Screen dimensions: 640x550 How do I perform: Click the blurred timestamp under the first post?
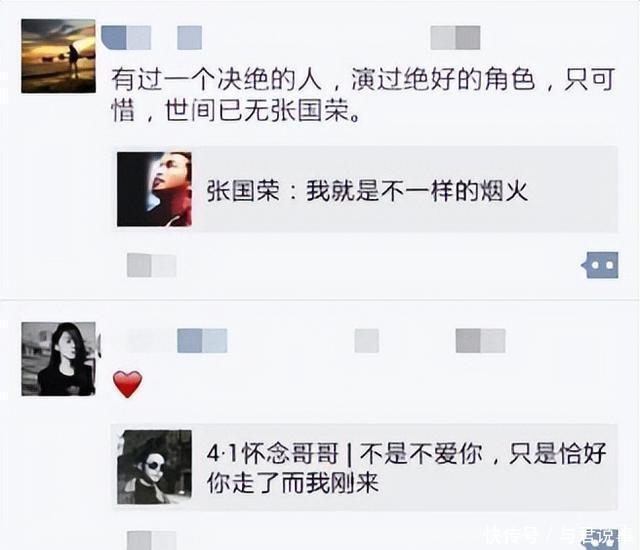pyautogui.click(x=151, y=265)
